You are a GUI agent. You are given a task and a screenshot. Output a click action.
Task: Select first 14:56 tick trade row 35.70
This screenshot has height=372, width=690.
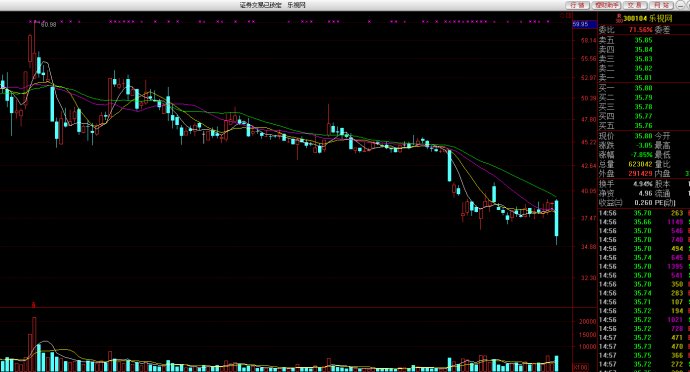tap(643, 213)
